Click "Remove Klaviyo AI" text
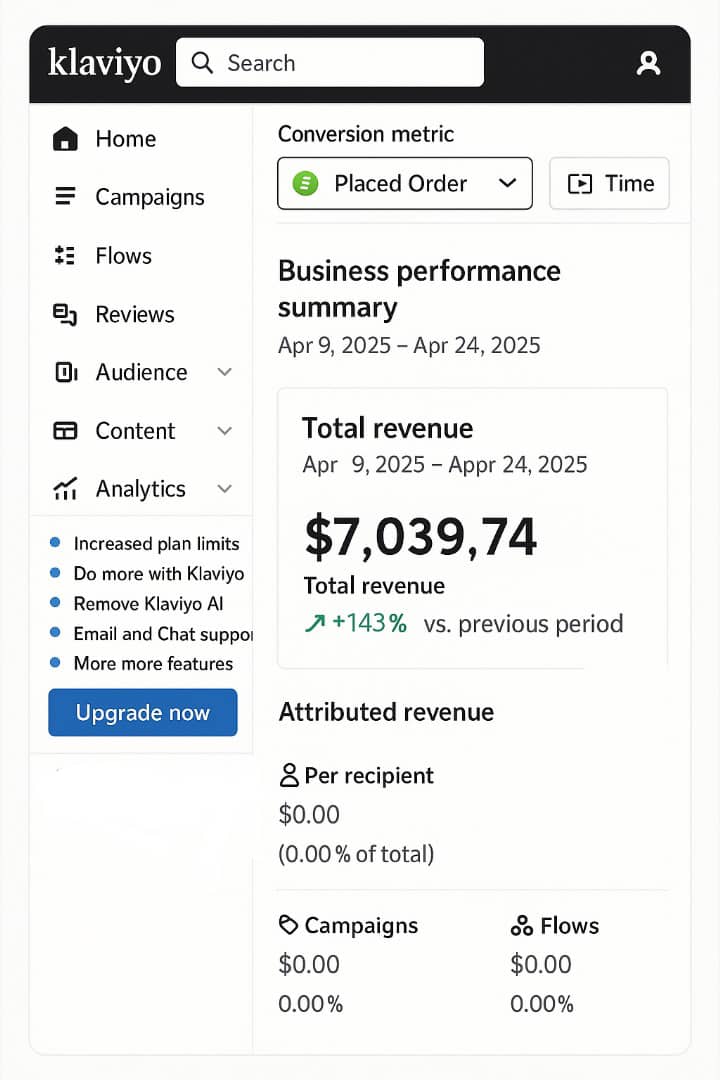The image size is (720, 1080). tap(148, 603)
